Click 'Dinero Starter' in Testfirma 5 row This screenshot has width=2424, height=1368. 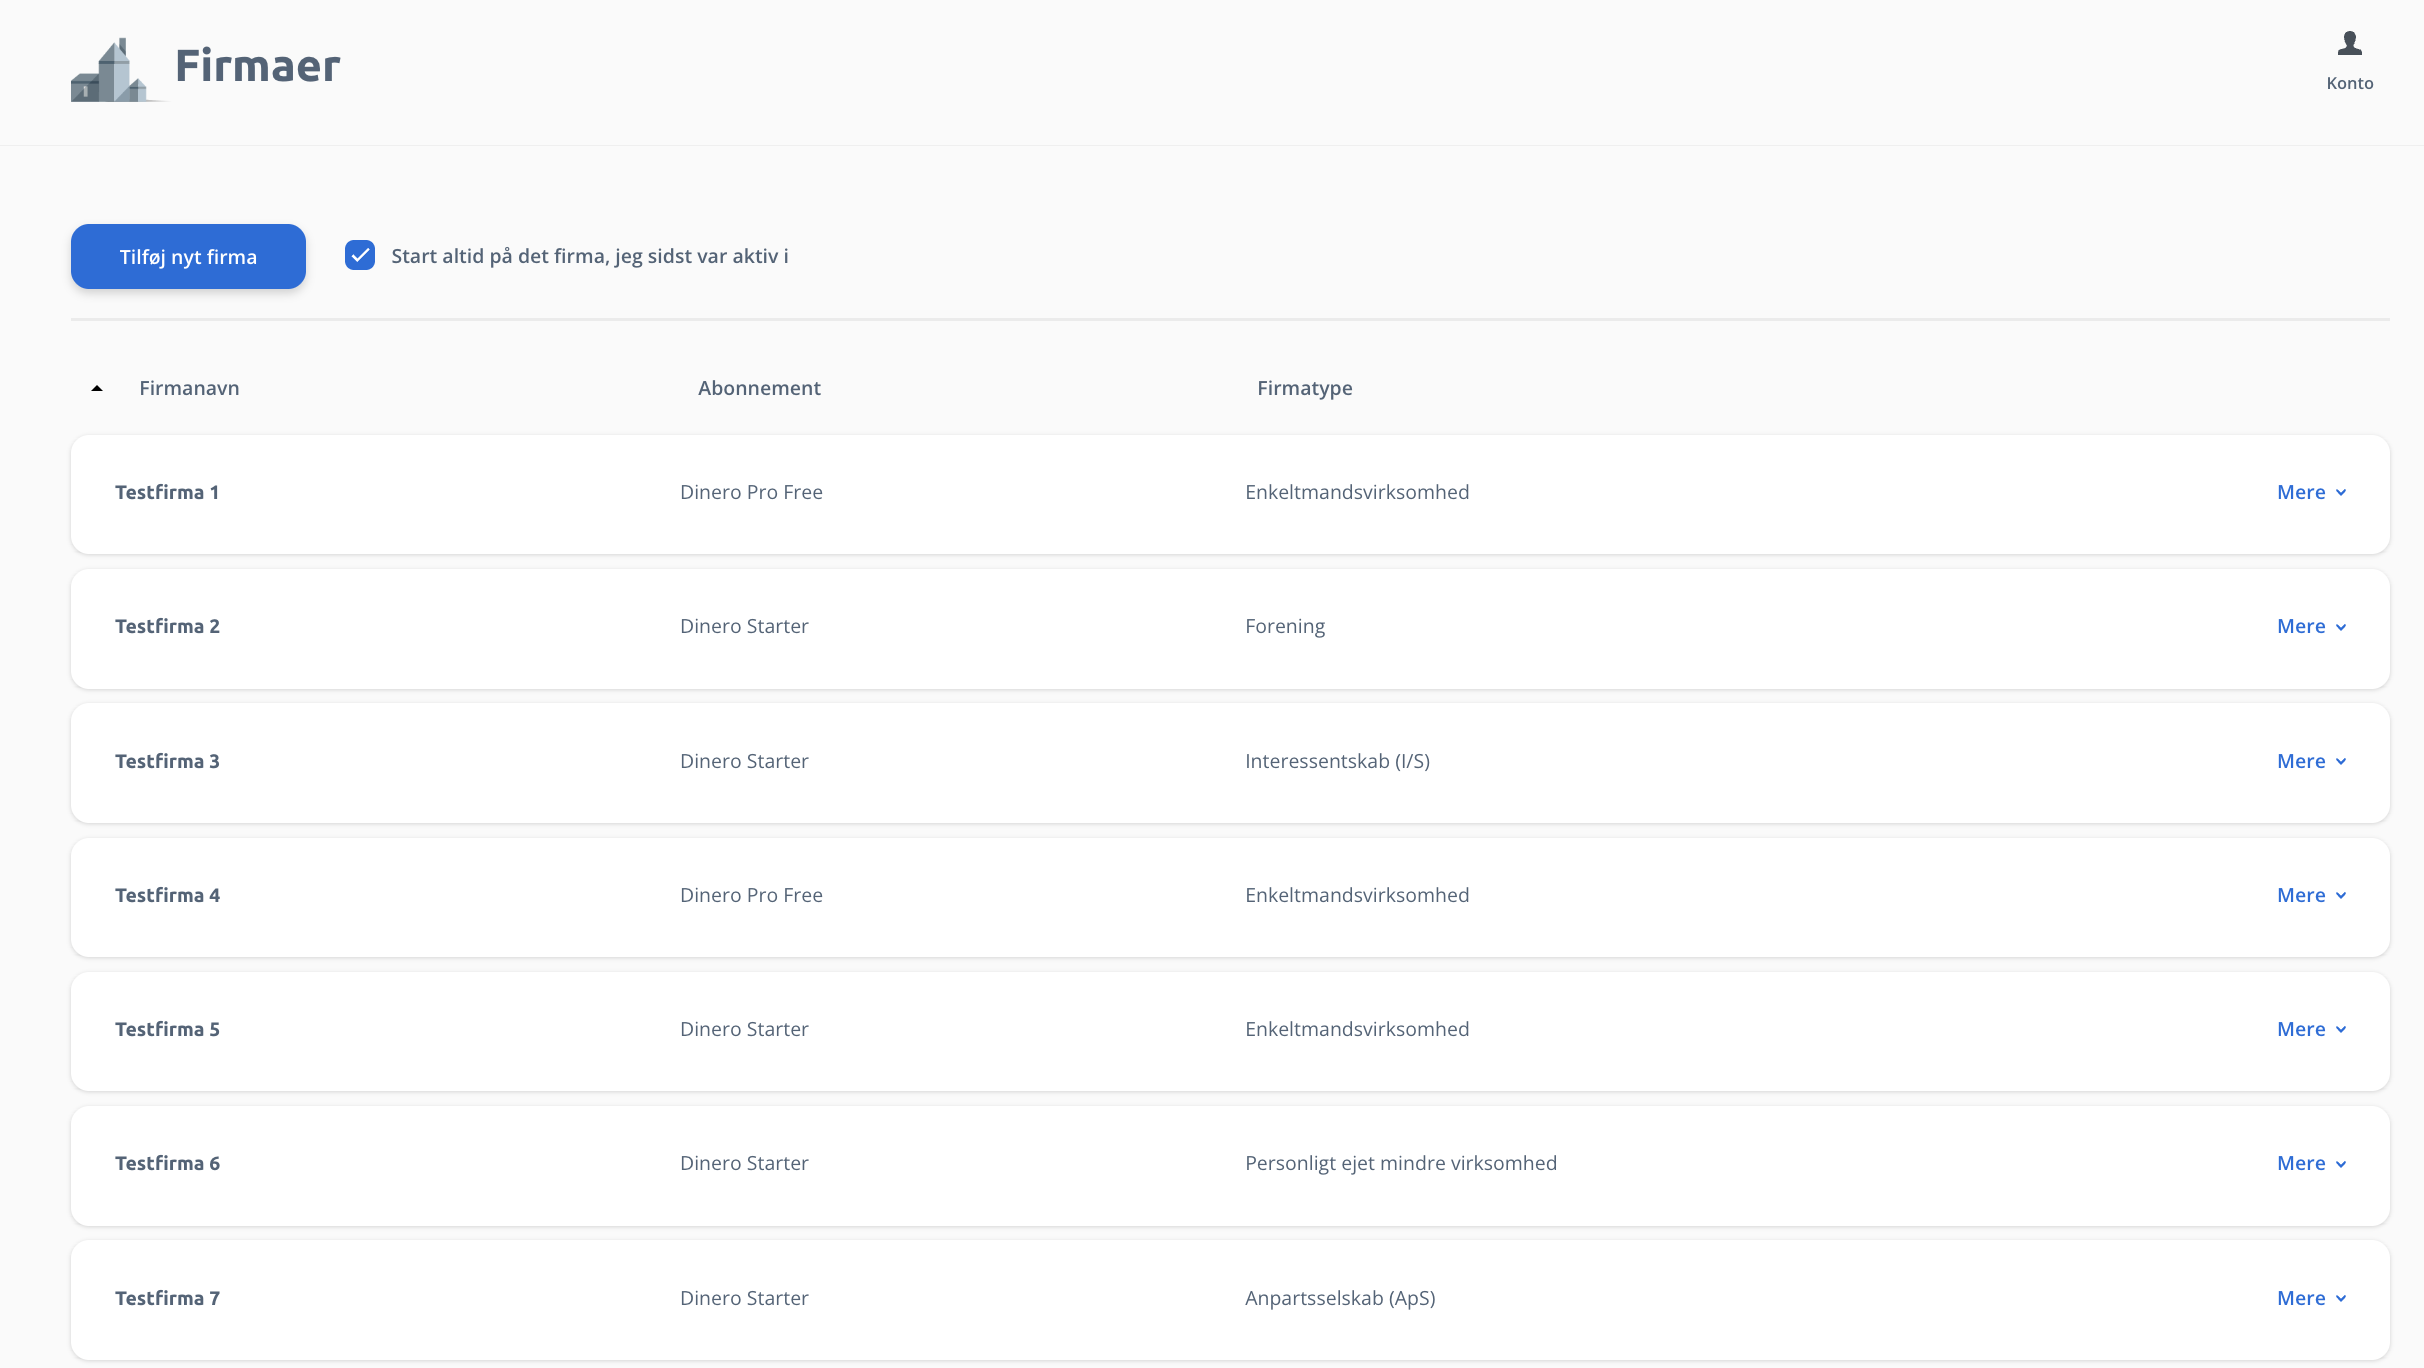coord(744,1029)
